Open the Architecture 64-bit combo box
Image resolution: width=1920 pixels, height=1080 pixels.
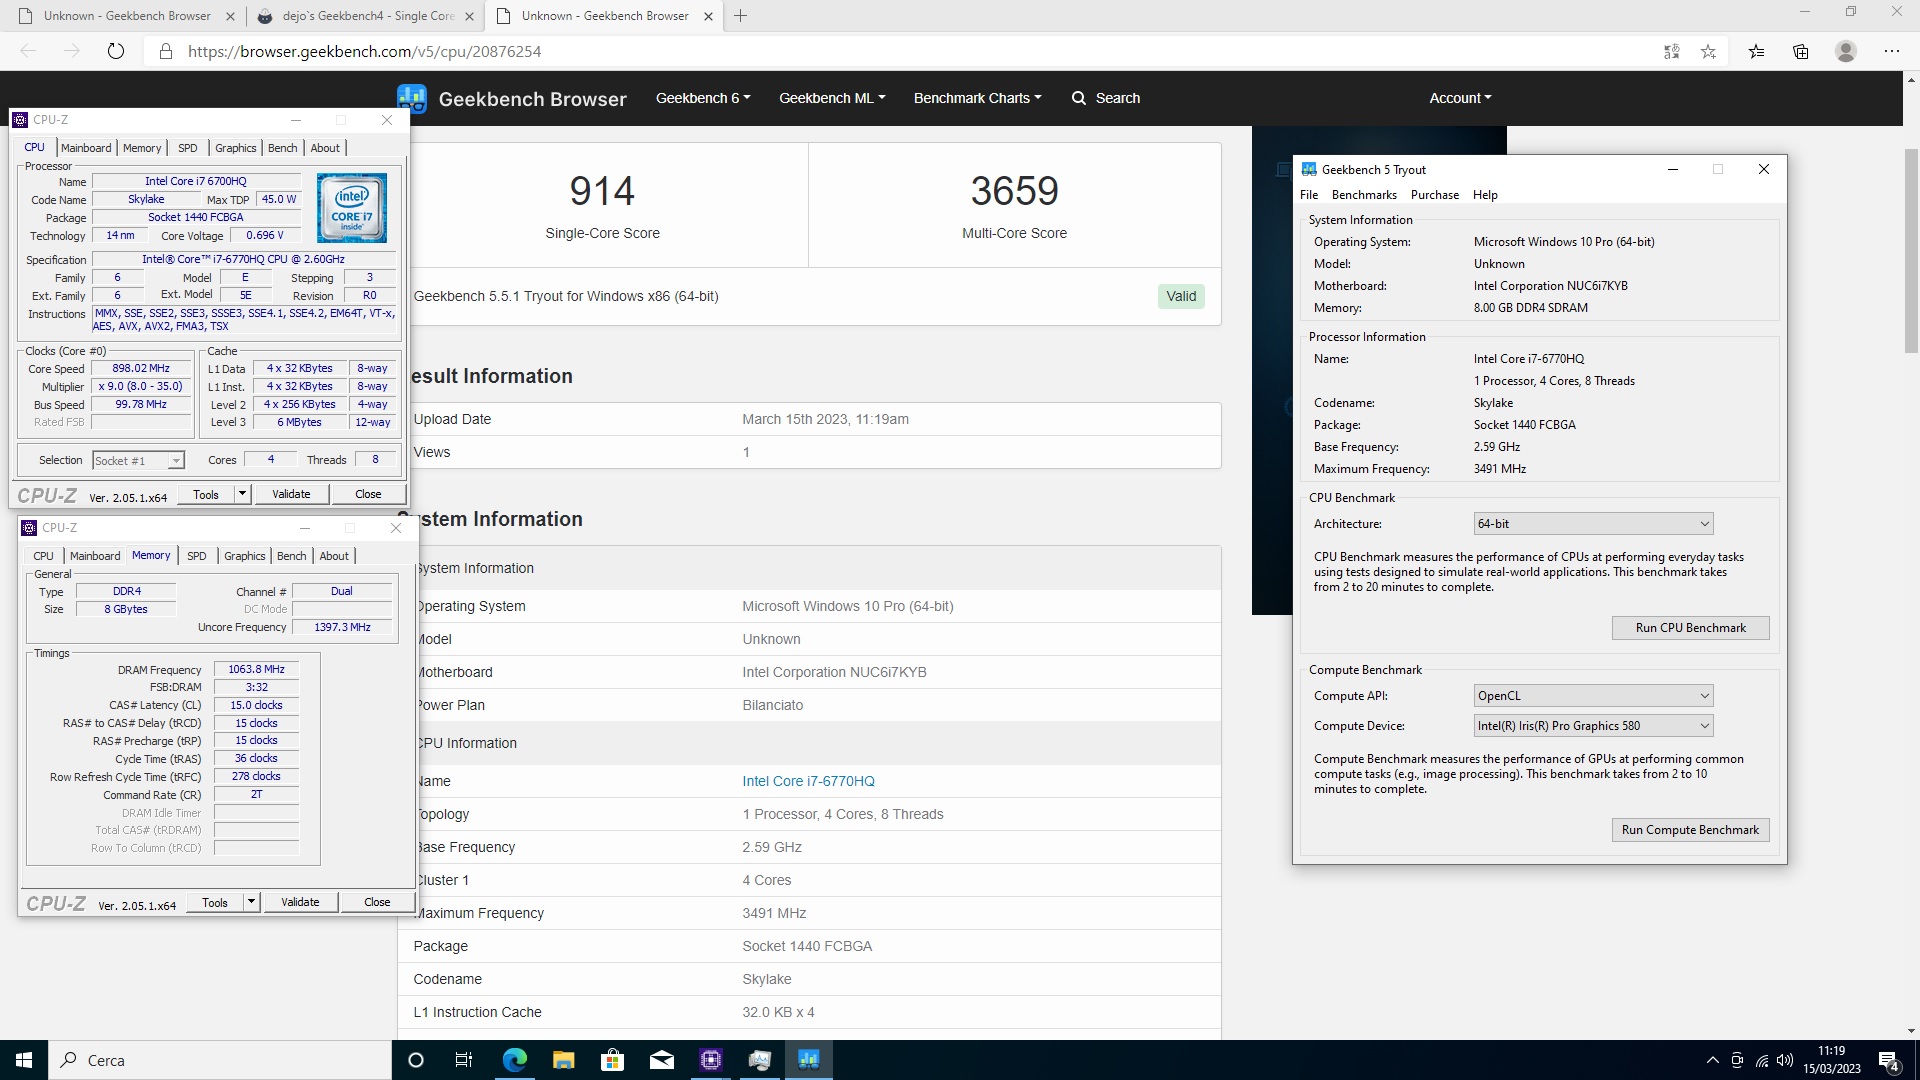1593,524
